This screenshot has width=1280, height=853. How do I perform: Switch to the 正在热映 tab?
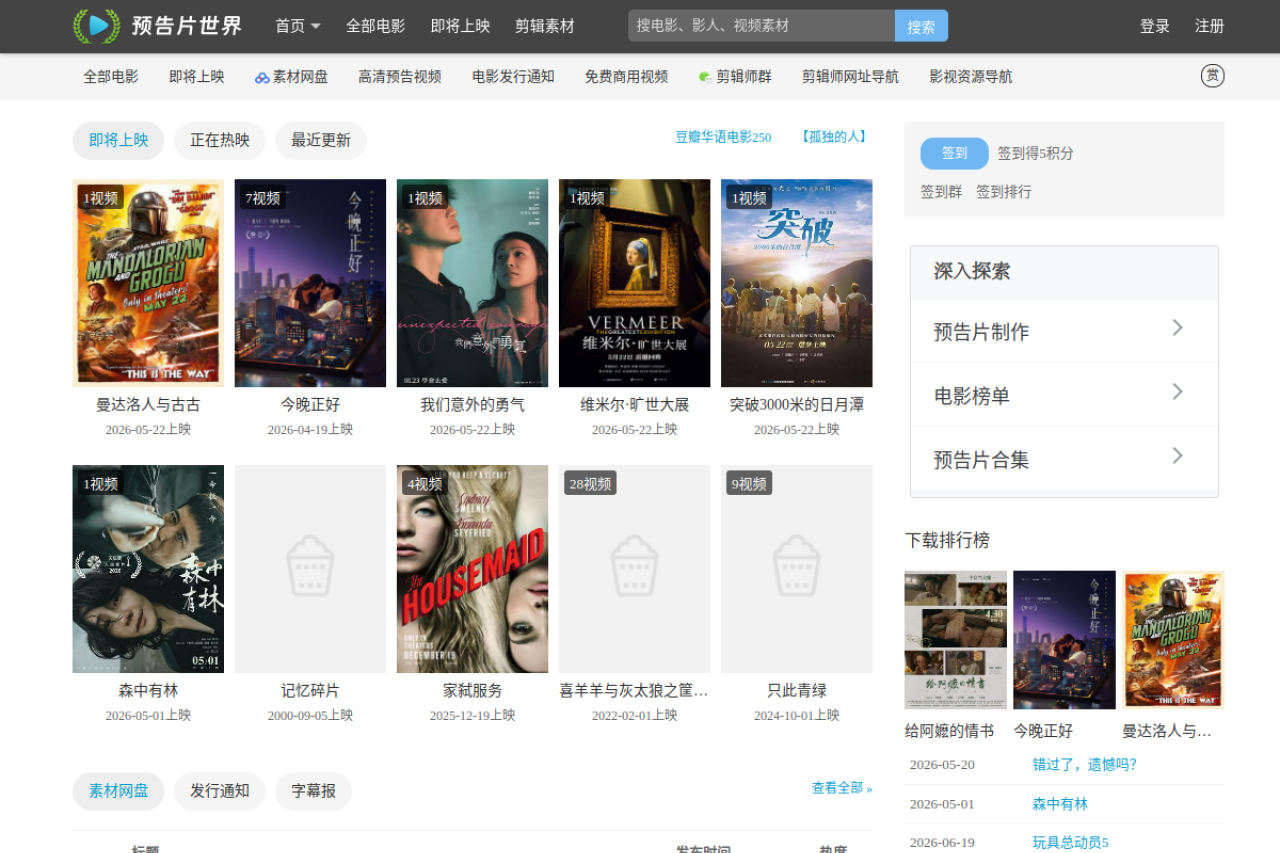click(220, 140)
